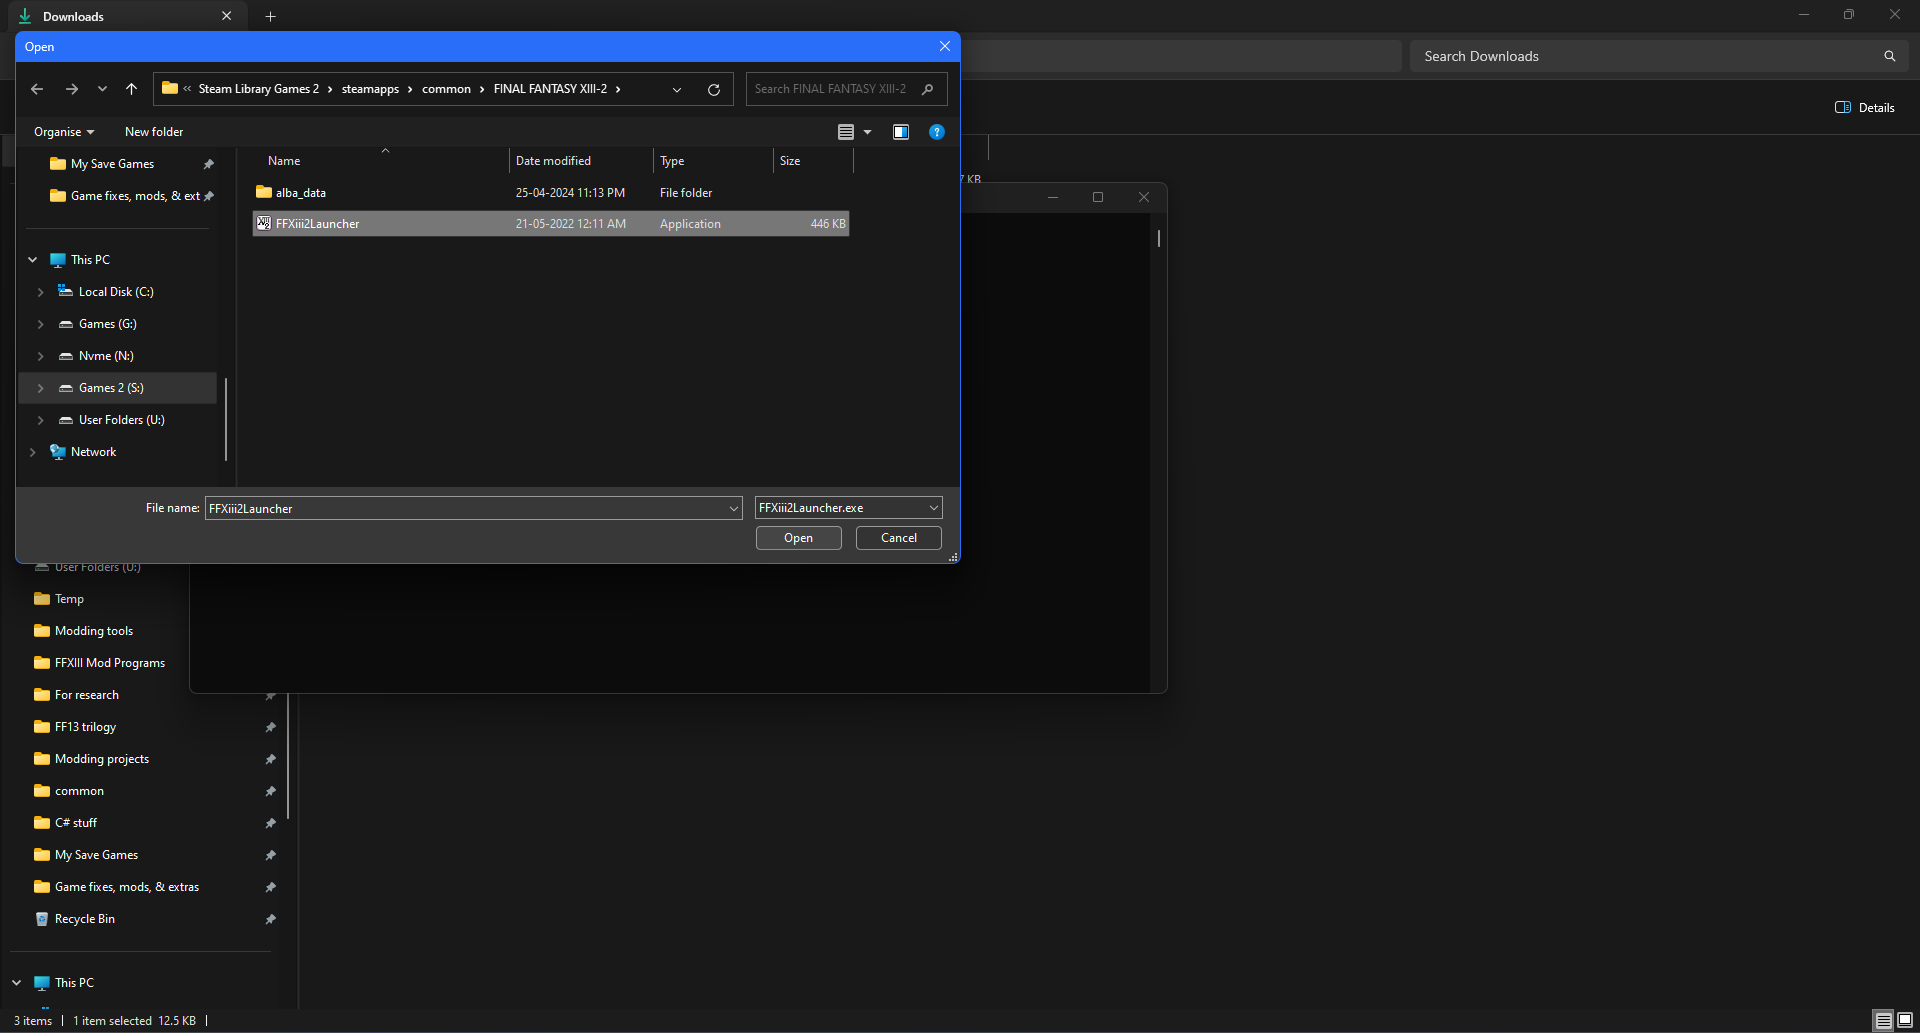Click the Search Downloads box

(x=1658, y=56)
